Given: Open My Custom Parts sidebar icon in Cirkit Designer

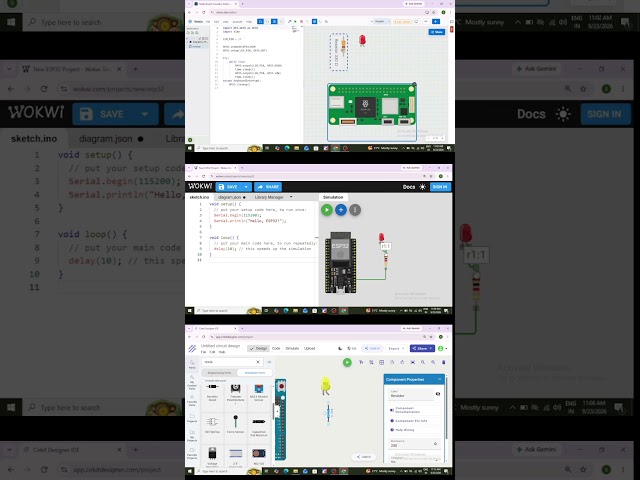Looking at the screenshot, I should click(192, 382).
